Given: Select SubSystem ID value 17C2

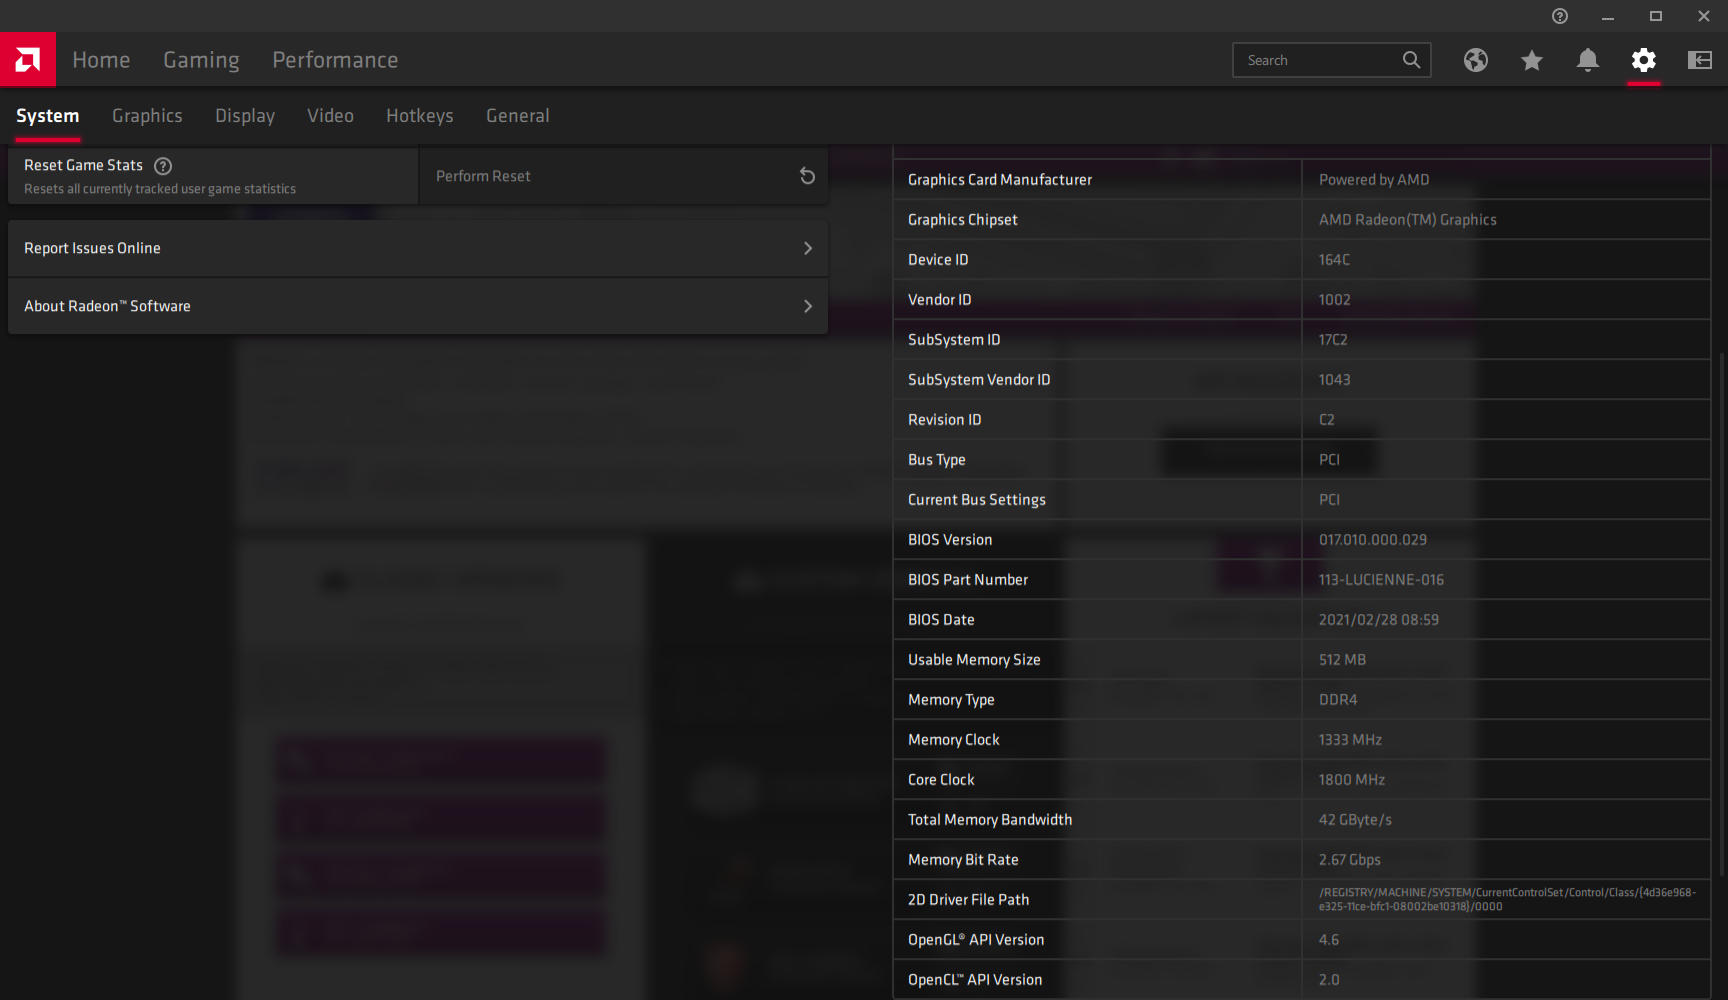Looking at the screenshot, I should (1333, 340).
